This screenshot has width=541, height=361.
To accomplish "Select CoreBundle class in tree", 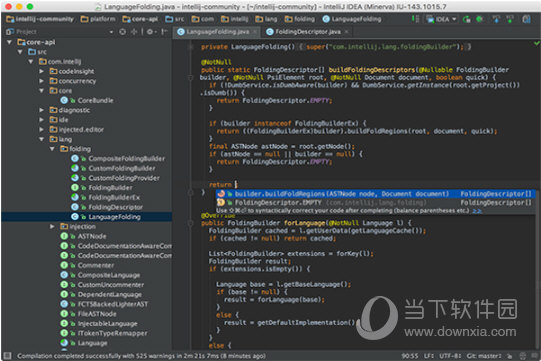I will [87, 100].
